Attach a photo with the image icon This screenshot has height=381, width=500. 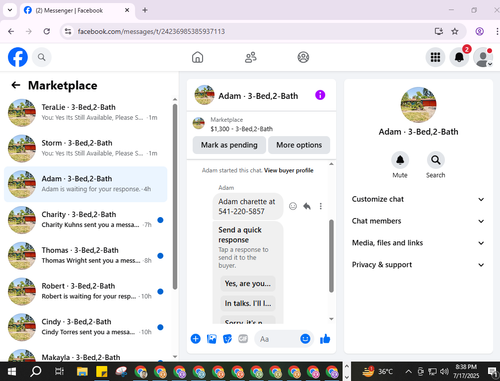click(x=212, y=339)
